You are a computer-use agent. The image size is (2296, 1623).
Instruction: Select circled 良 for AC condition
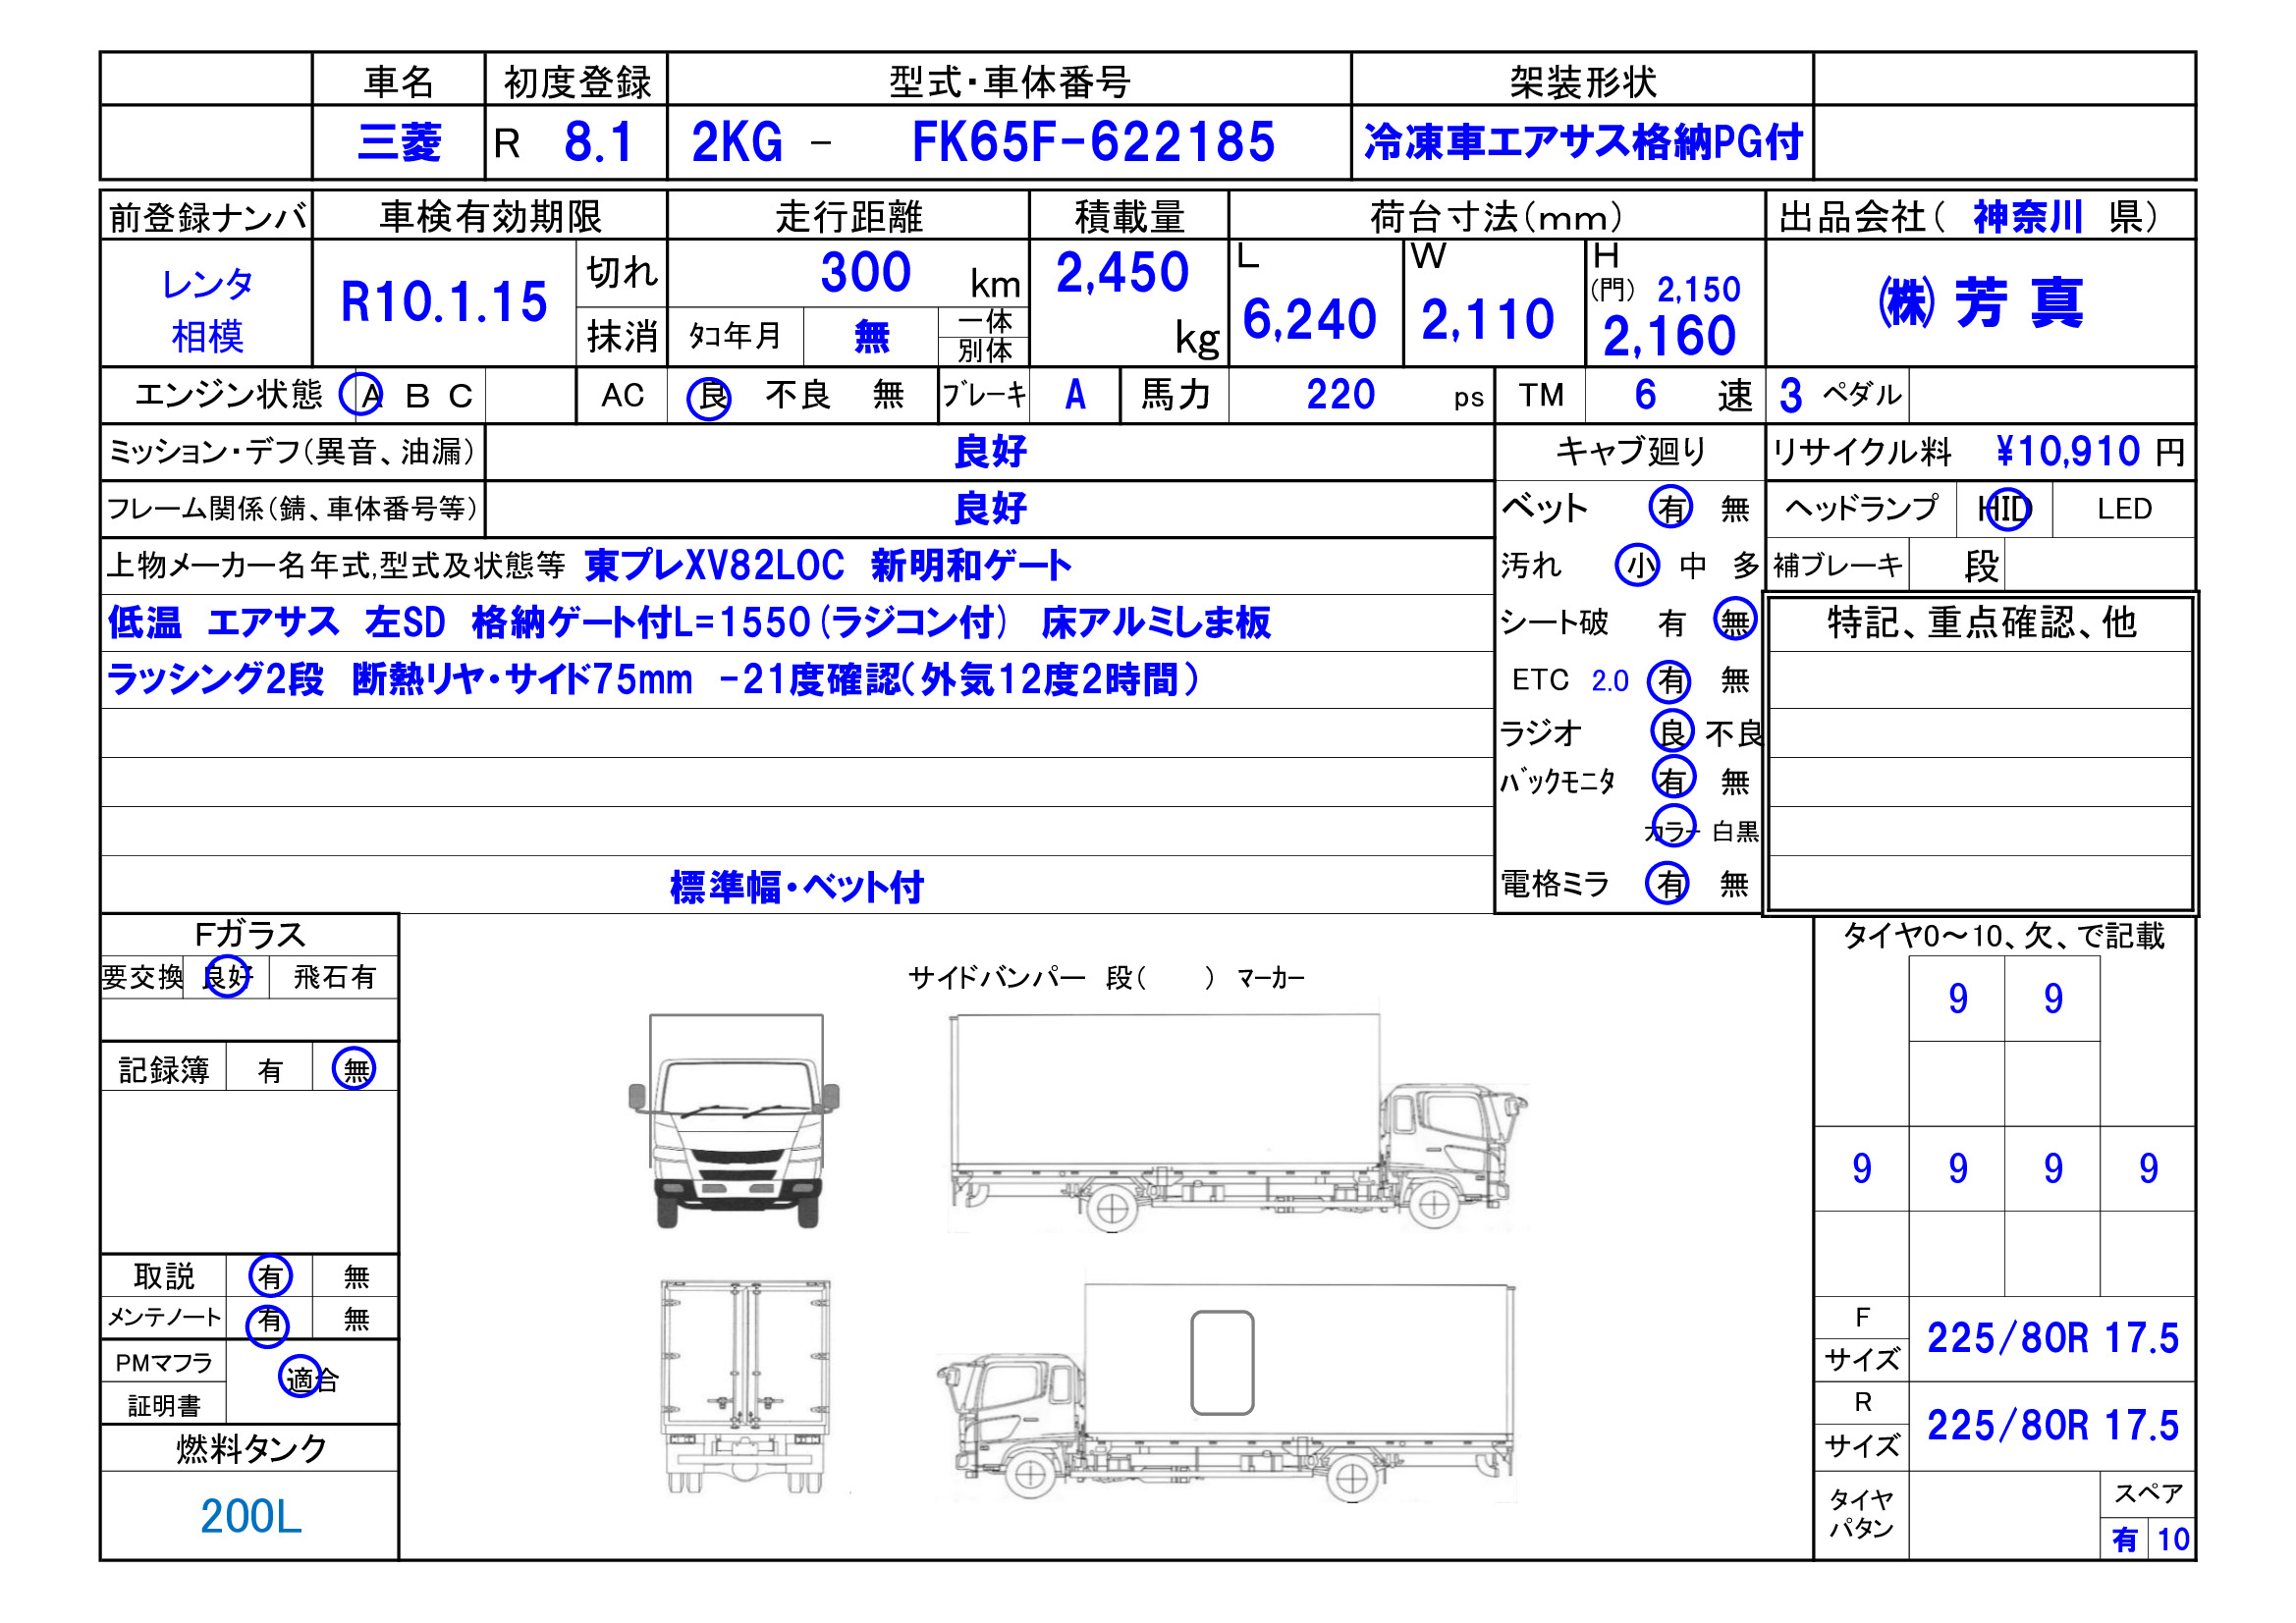[x=709, y=397]
